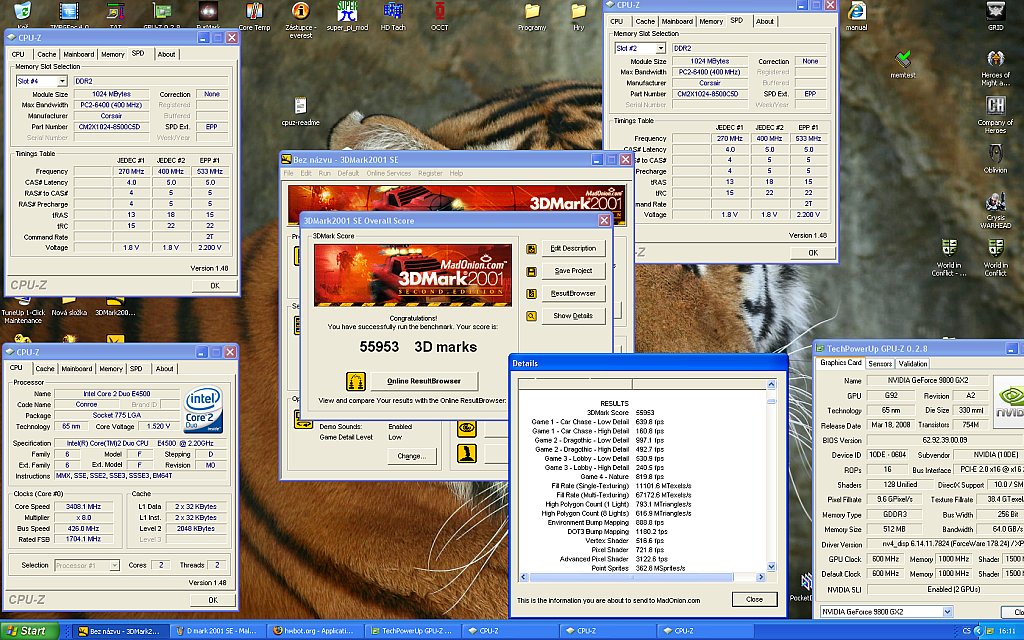Open the Processor #1 selection dropdown
The height and width of the screenshot is (640, 1024).
coord(114,566)
